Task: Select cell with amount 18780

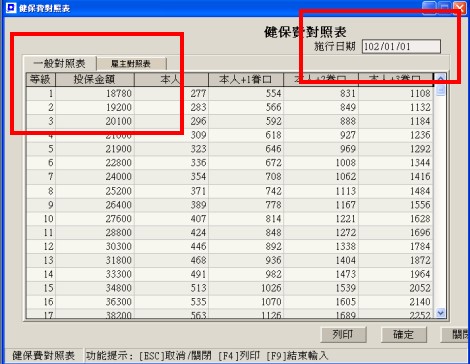Action: pos(95,93)
